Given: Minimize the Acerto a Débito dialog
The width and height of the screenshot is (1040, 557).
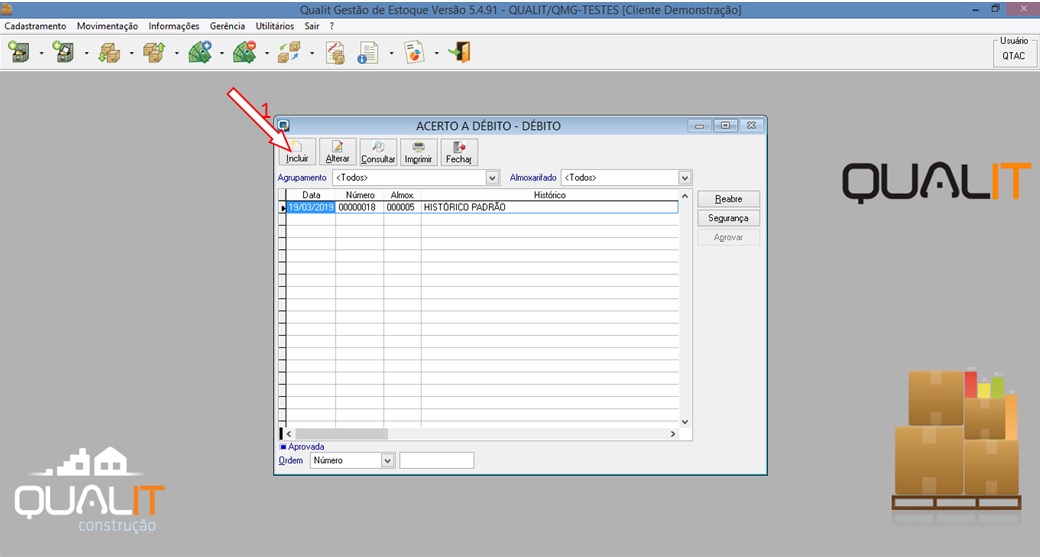Looking at the screenshot, I should pos(699,125).
